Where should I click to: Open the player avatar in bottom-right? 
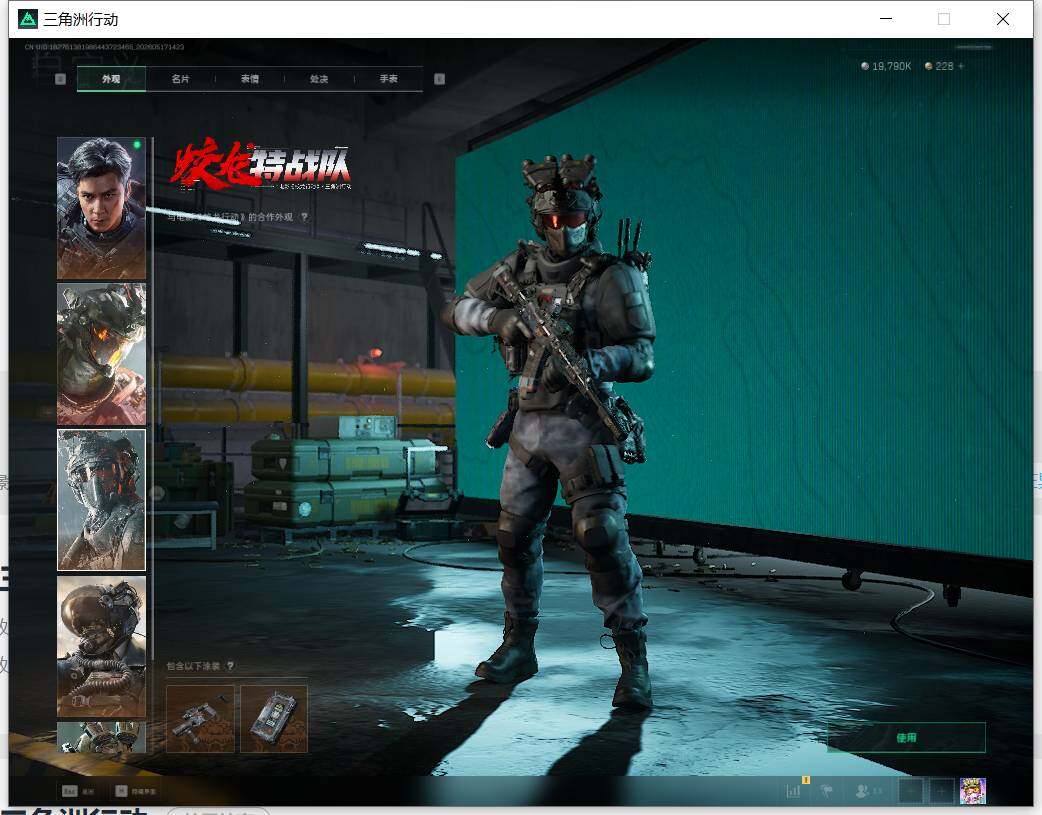click(973, 790)
